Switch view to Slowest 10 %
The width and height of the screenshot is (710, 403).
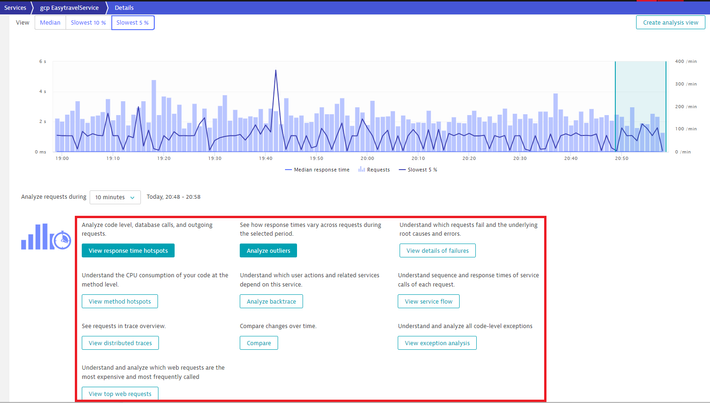point(87,22)
